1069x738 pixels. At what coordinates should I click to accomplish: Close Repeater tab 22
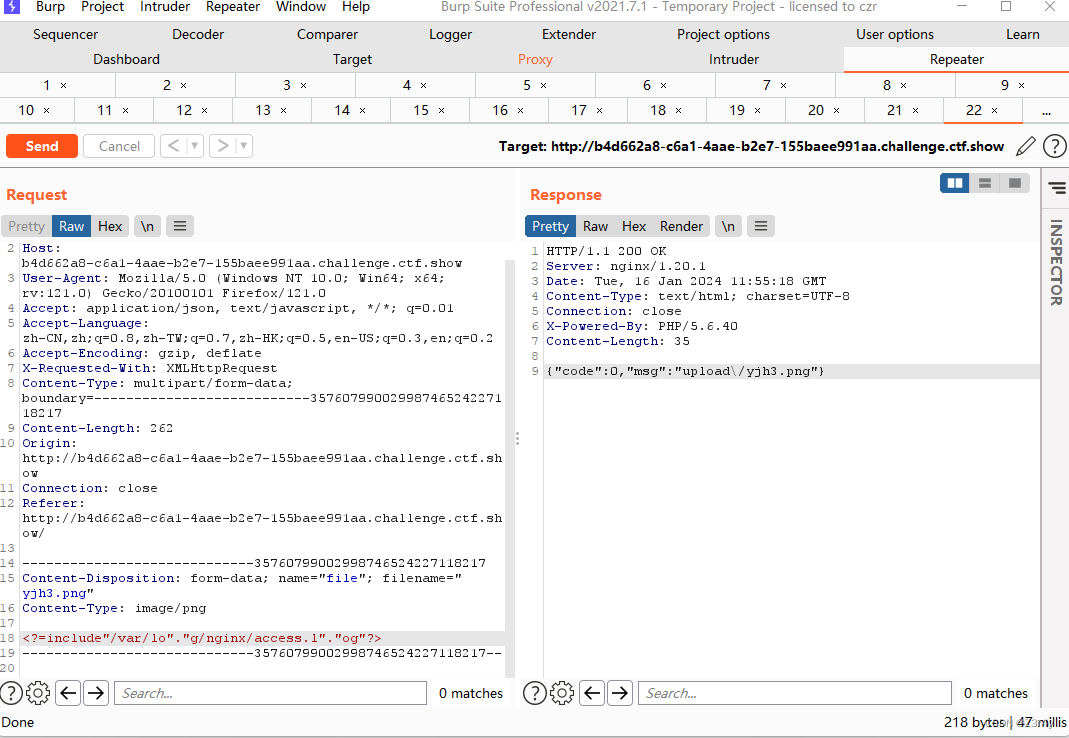[x=995, y=110]
